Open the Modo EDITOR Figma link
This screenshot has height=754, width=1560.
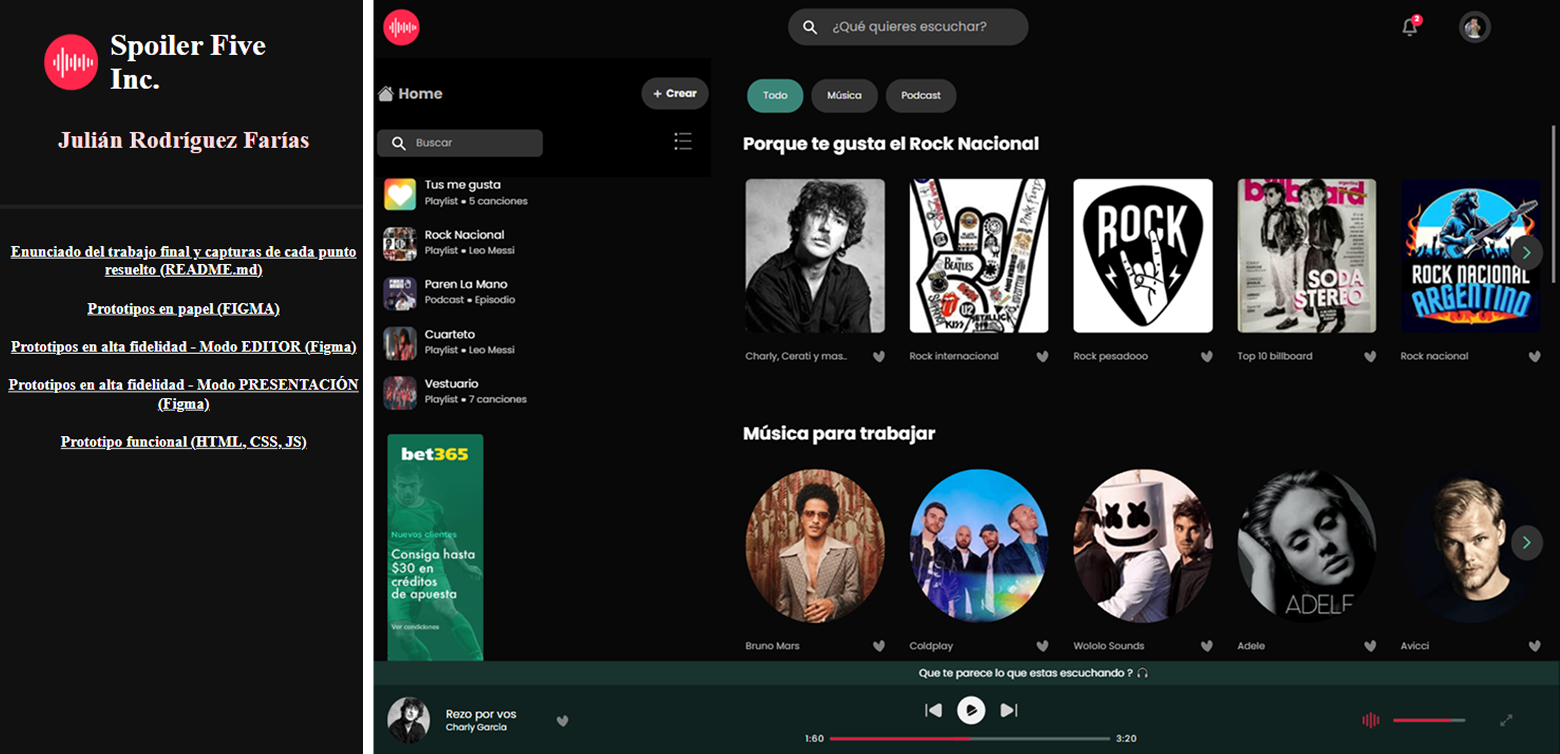pos(183,347)
